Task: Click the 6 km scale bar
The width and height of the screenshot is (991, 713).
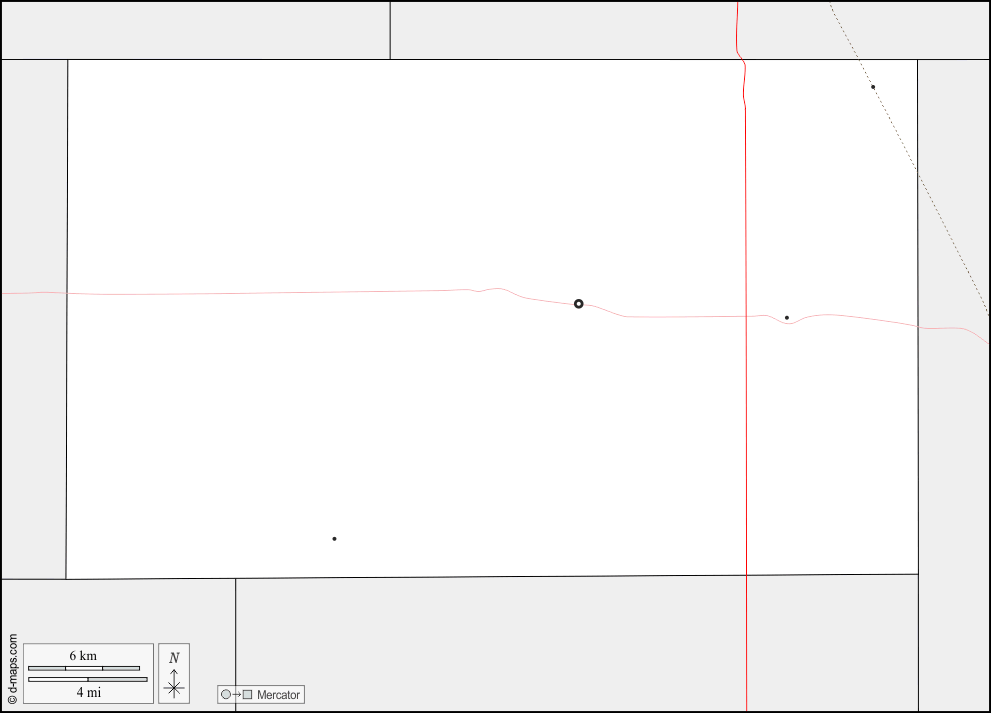Action: point(84,668)
